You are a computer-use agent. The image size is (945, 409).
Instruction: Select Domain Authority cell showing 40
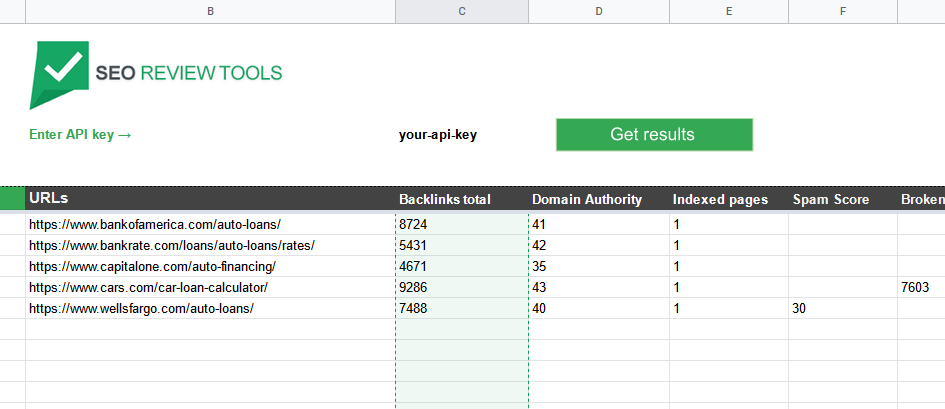[x=598, y=308]
